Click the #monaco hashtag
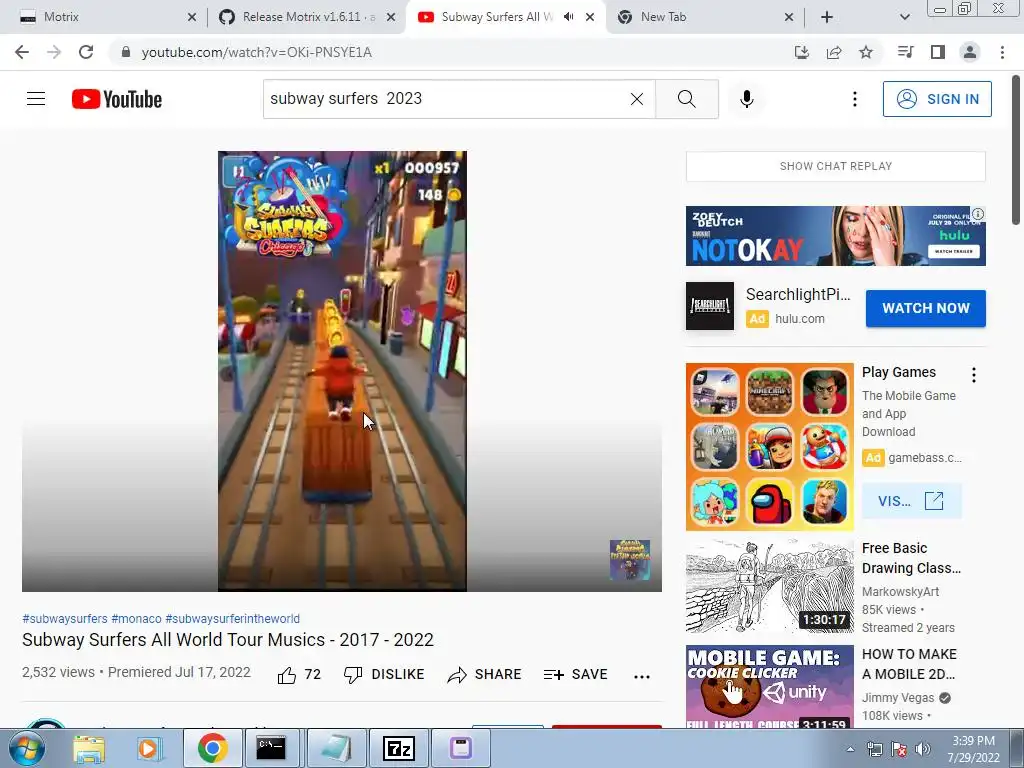 [x=136, y=618]
